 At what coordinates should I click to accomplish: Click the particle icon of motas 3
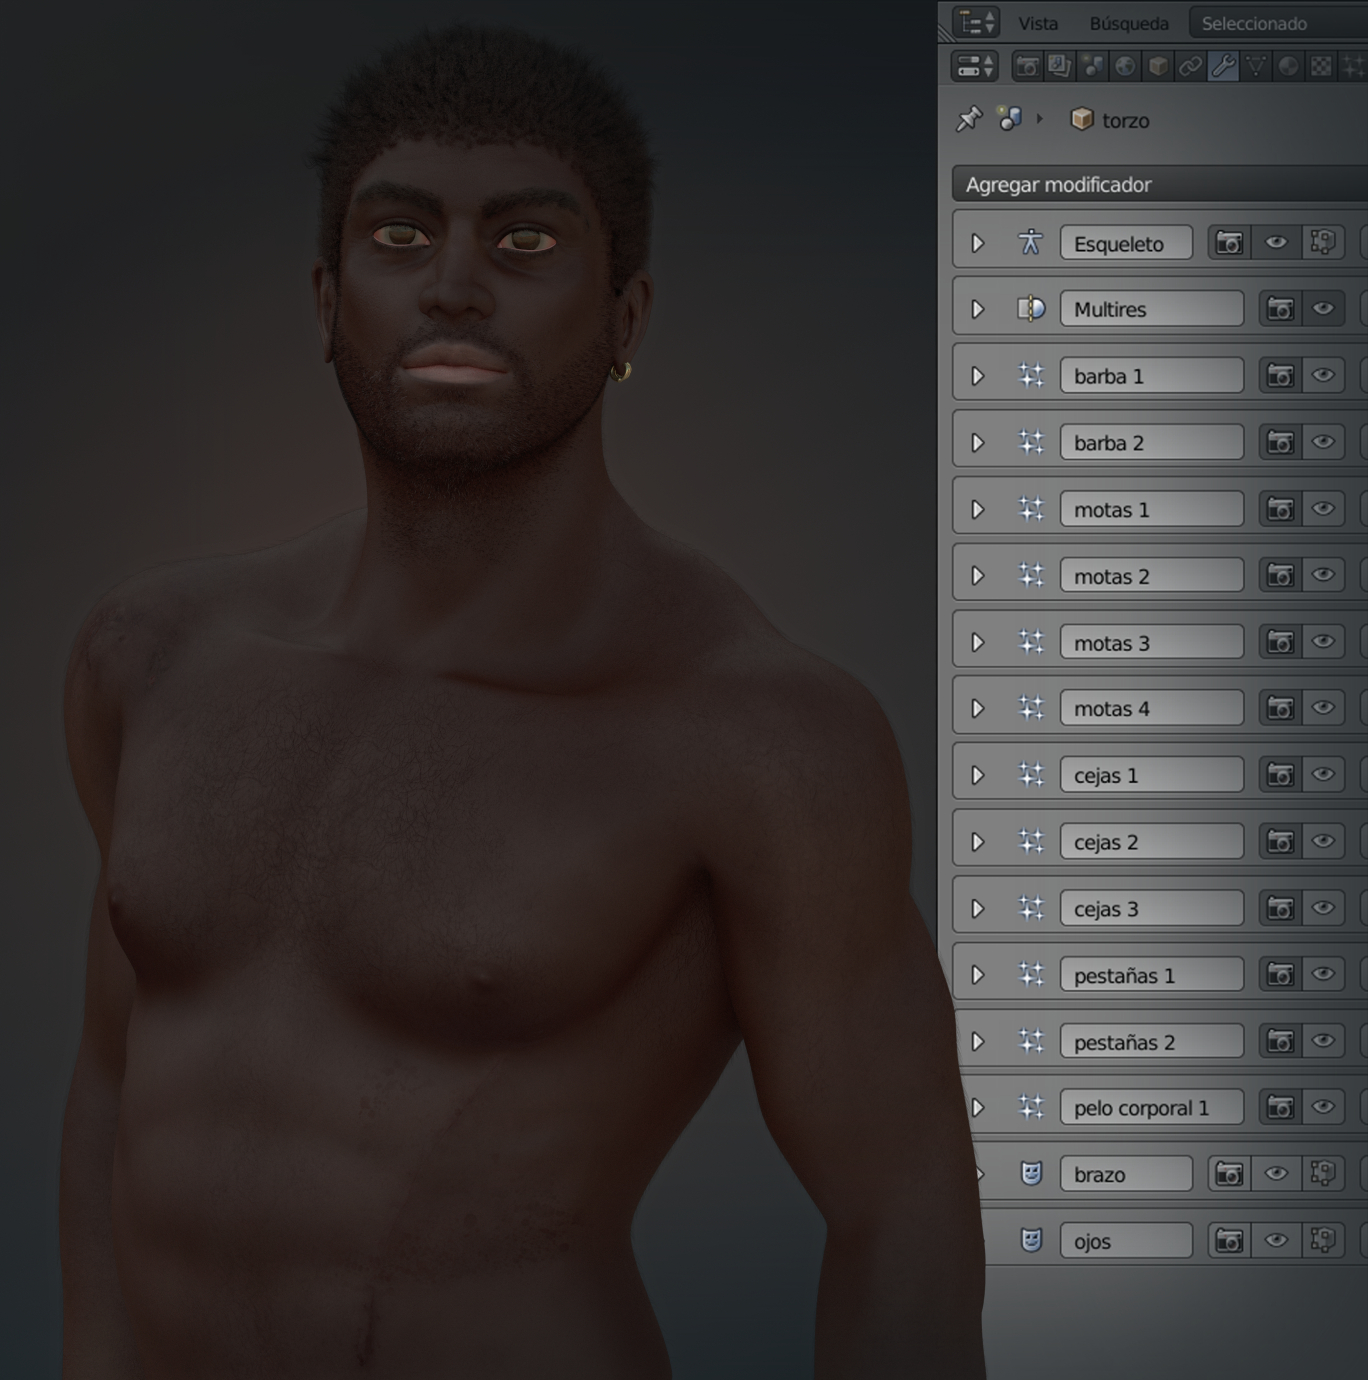[x=1030, y=642]
